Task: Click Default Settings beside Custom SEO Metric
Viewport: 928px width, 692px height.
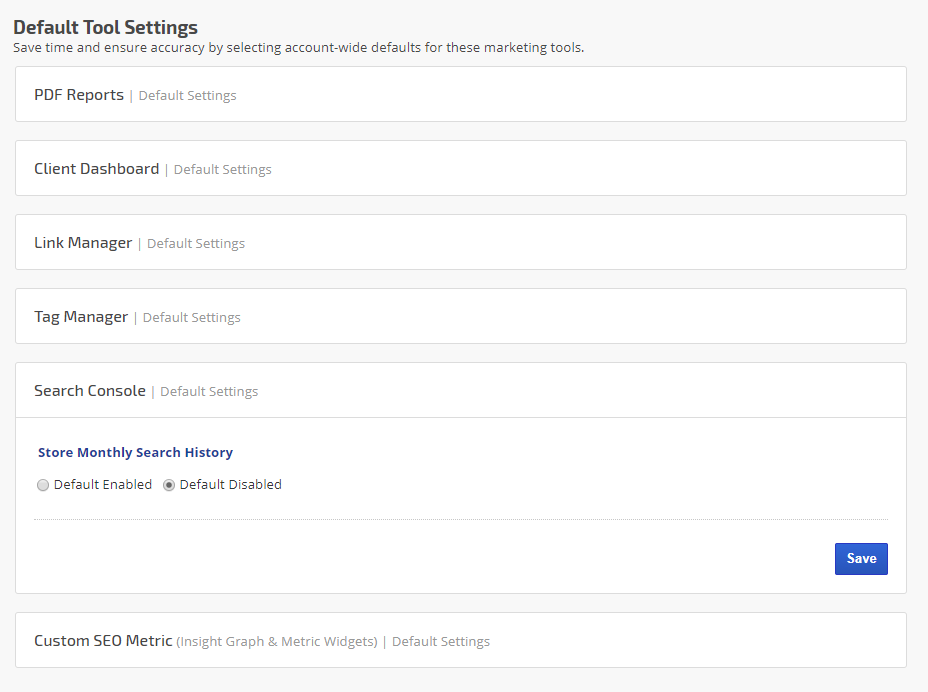Action: 440,642
